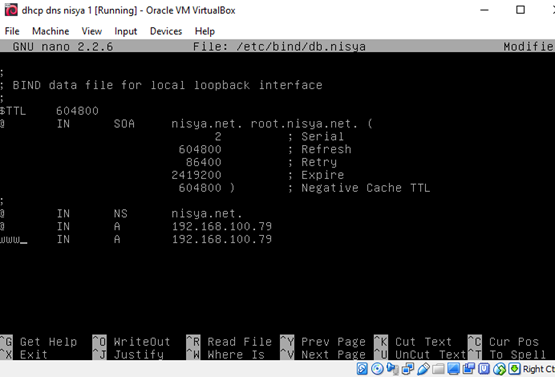
Task: Click the 'File: /etc/bind/db.nisya' header text
Action: [279, 46]
